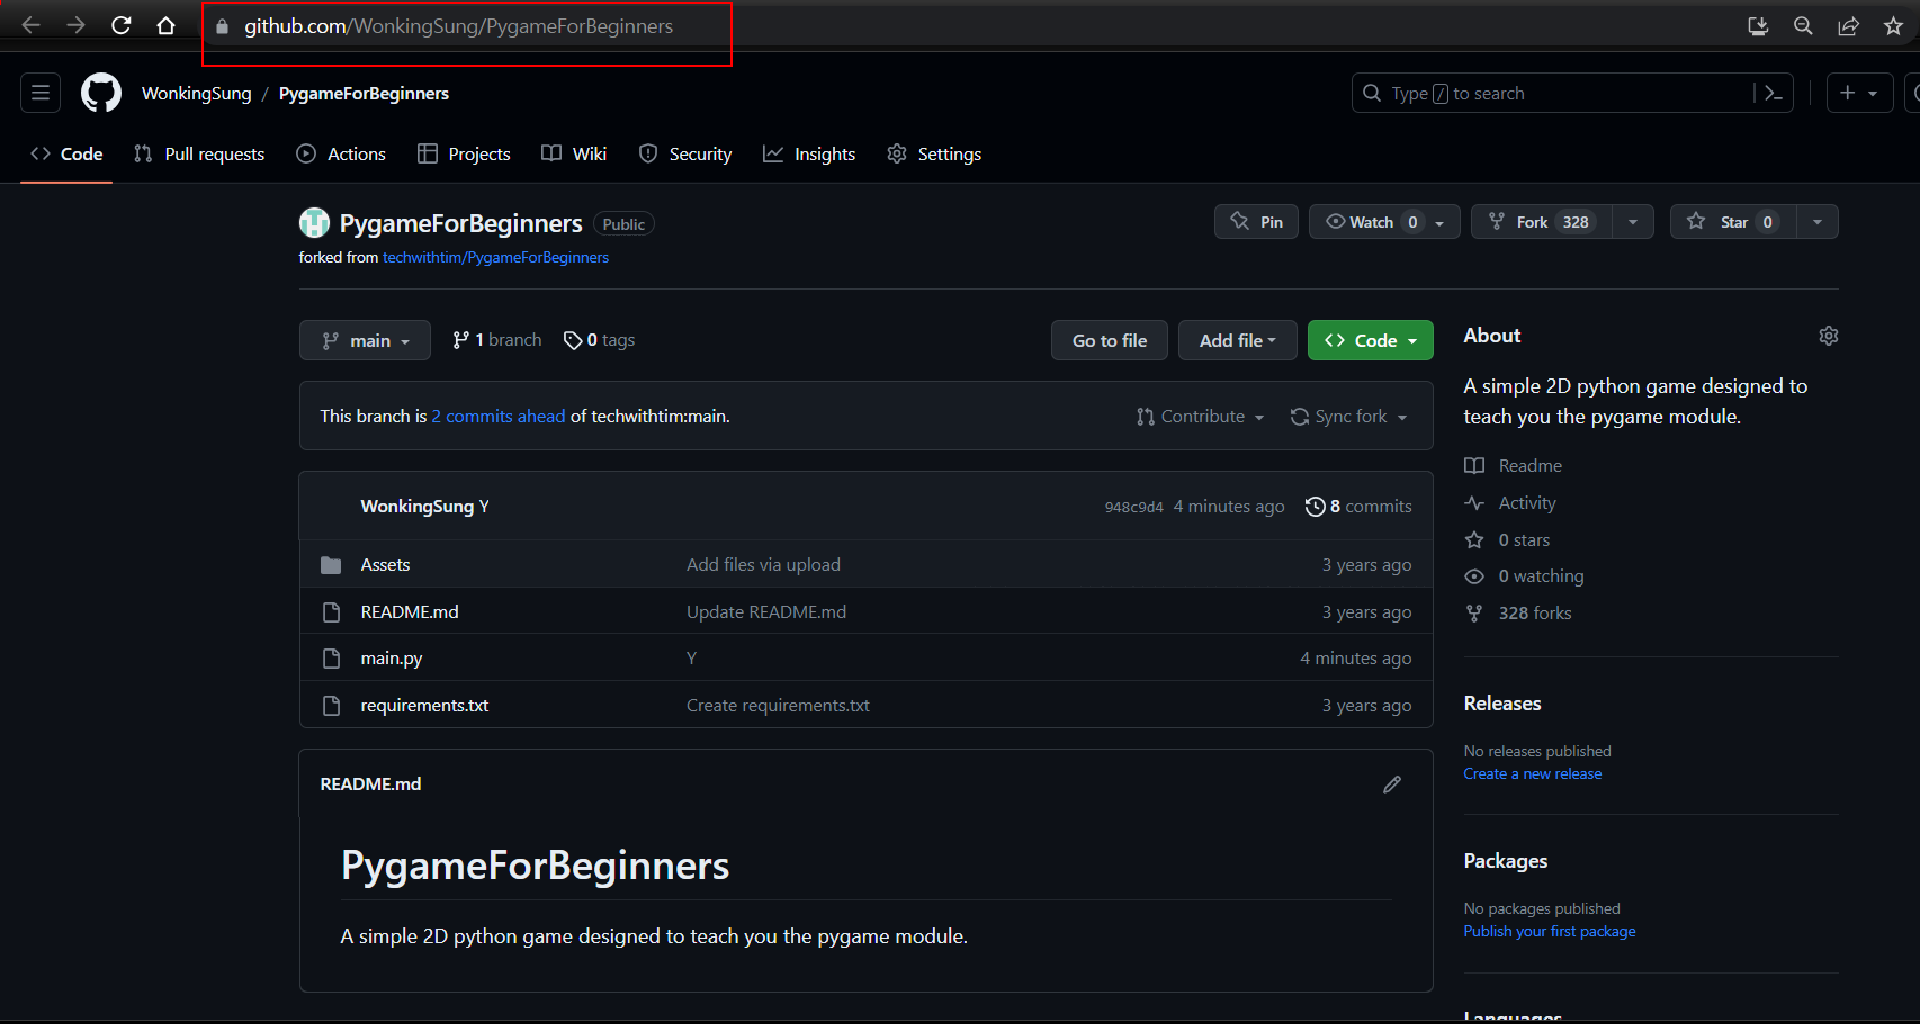The image size is (1920, 1024).
Task: Go to GitHub home via Octocat logo
Action: [x=101, y=93]
